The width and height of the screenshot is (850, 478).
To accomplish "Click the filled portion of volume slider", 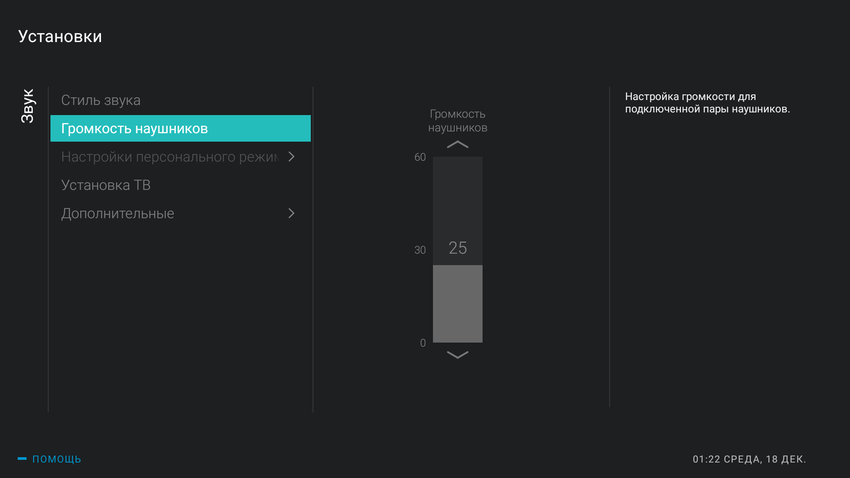I will pyautogui.click(x=457, y=305).
